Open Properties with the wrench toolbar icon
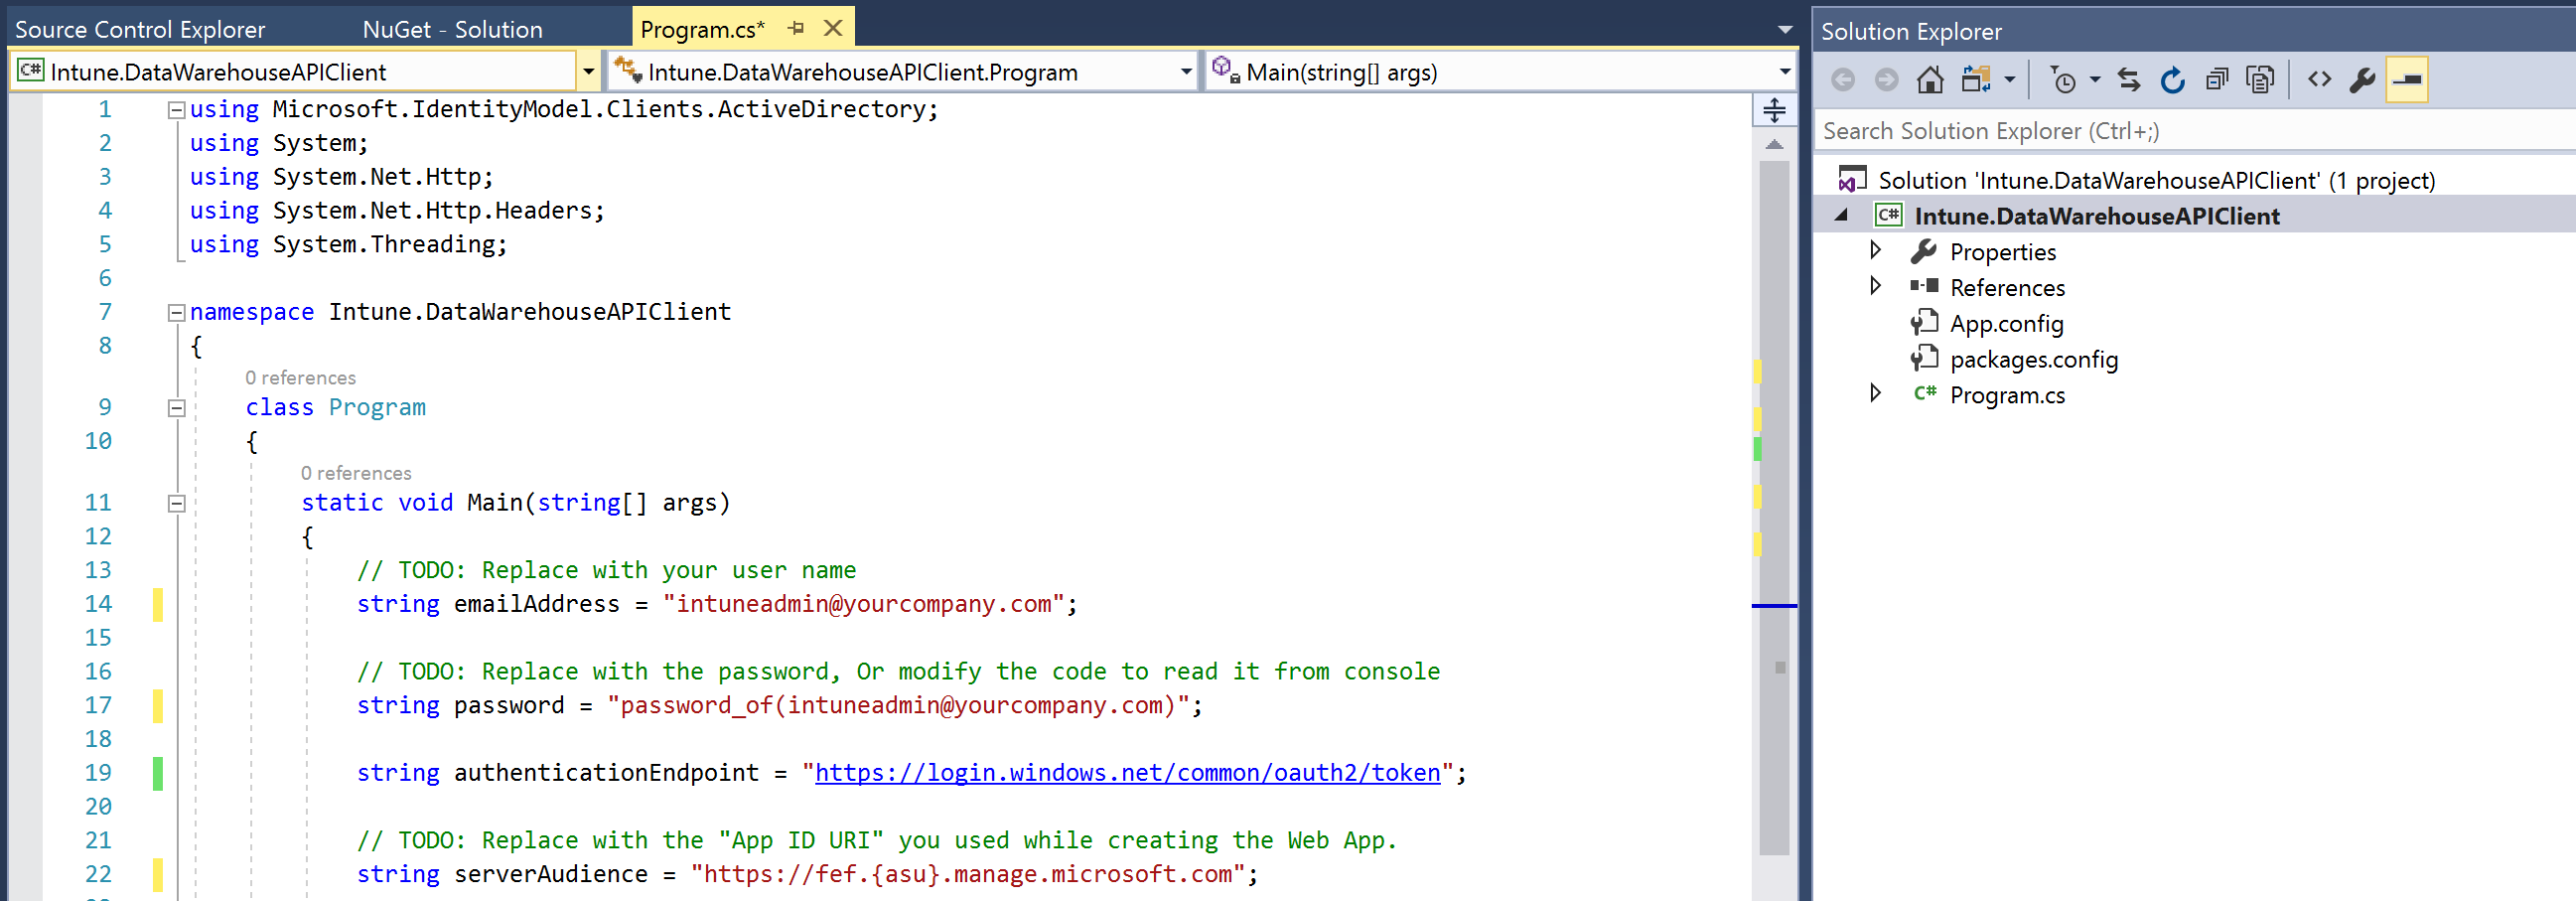This screenshot has height=901, width=2576. click(x=2362, y=80)
